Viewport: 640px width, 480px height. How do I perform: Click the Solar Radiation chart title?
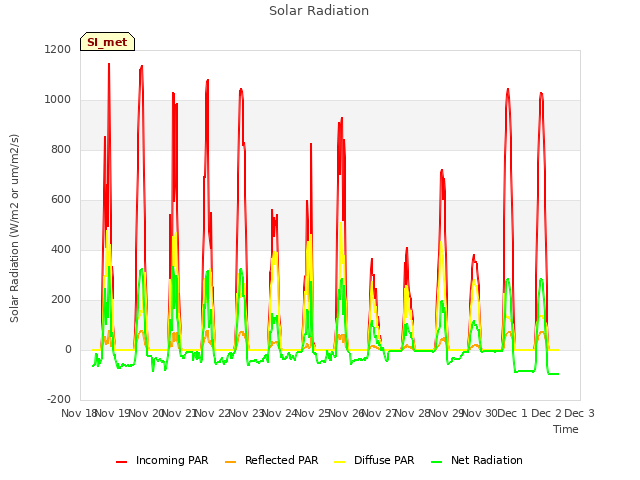click(319, 11)
